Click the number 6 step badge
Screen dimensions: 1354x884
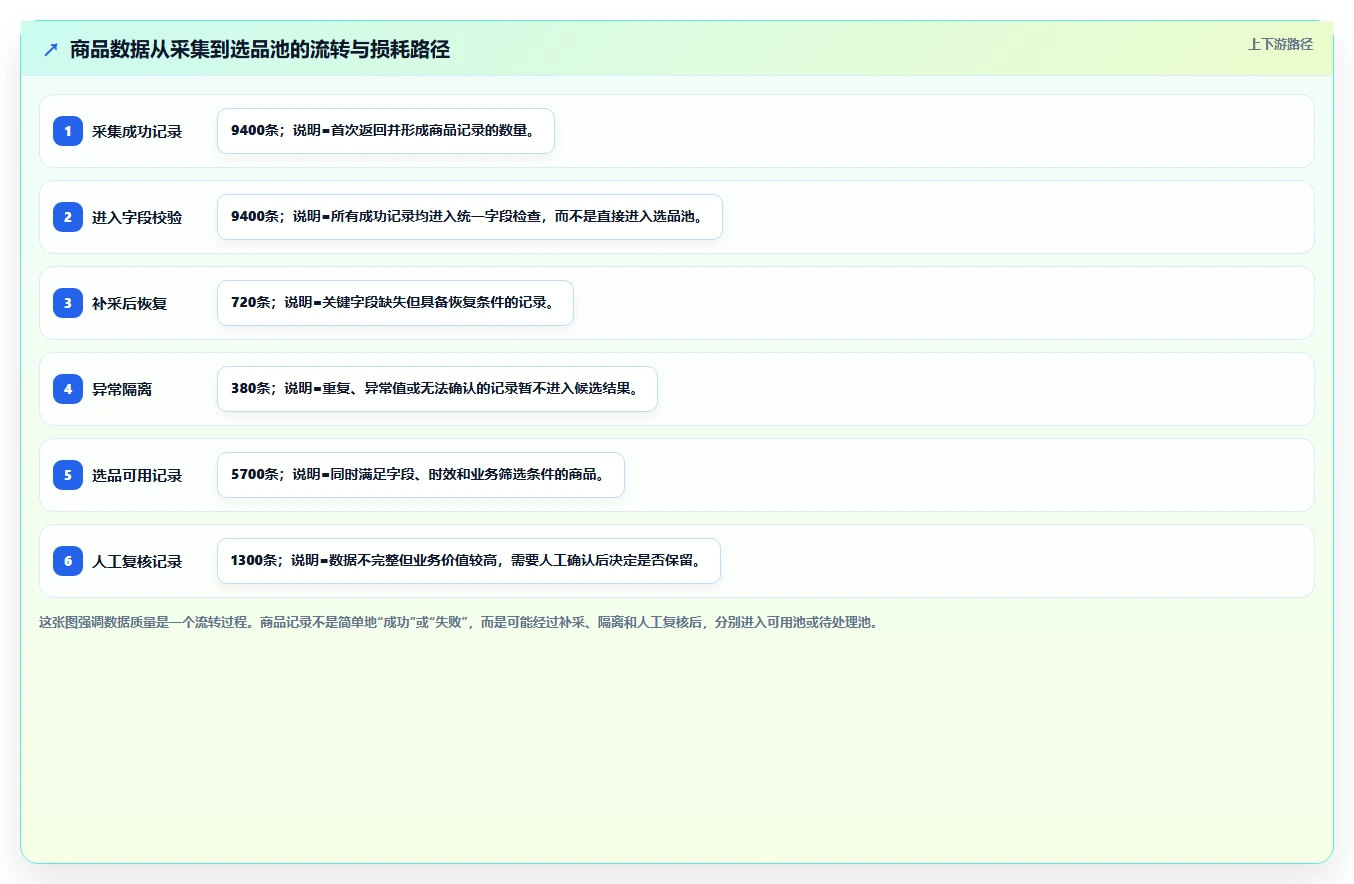click(x=68, y=561)
